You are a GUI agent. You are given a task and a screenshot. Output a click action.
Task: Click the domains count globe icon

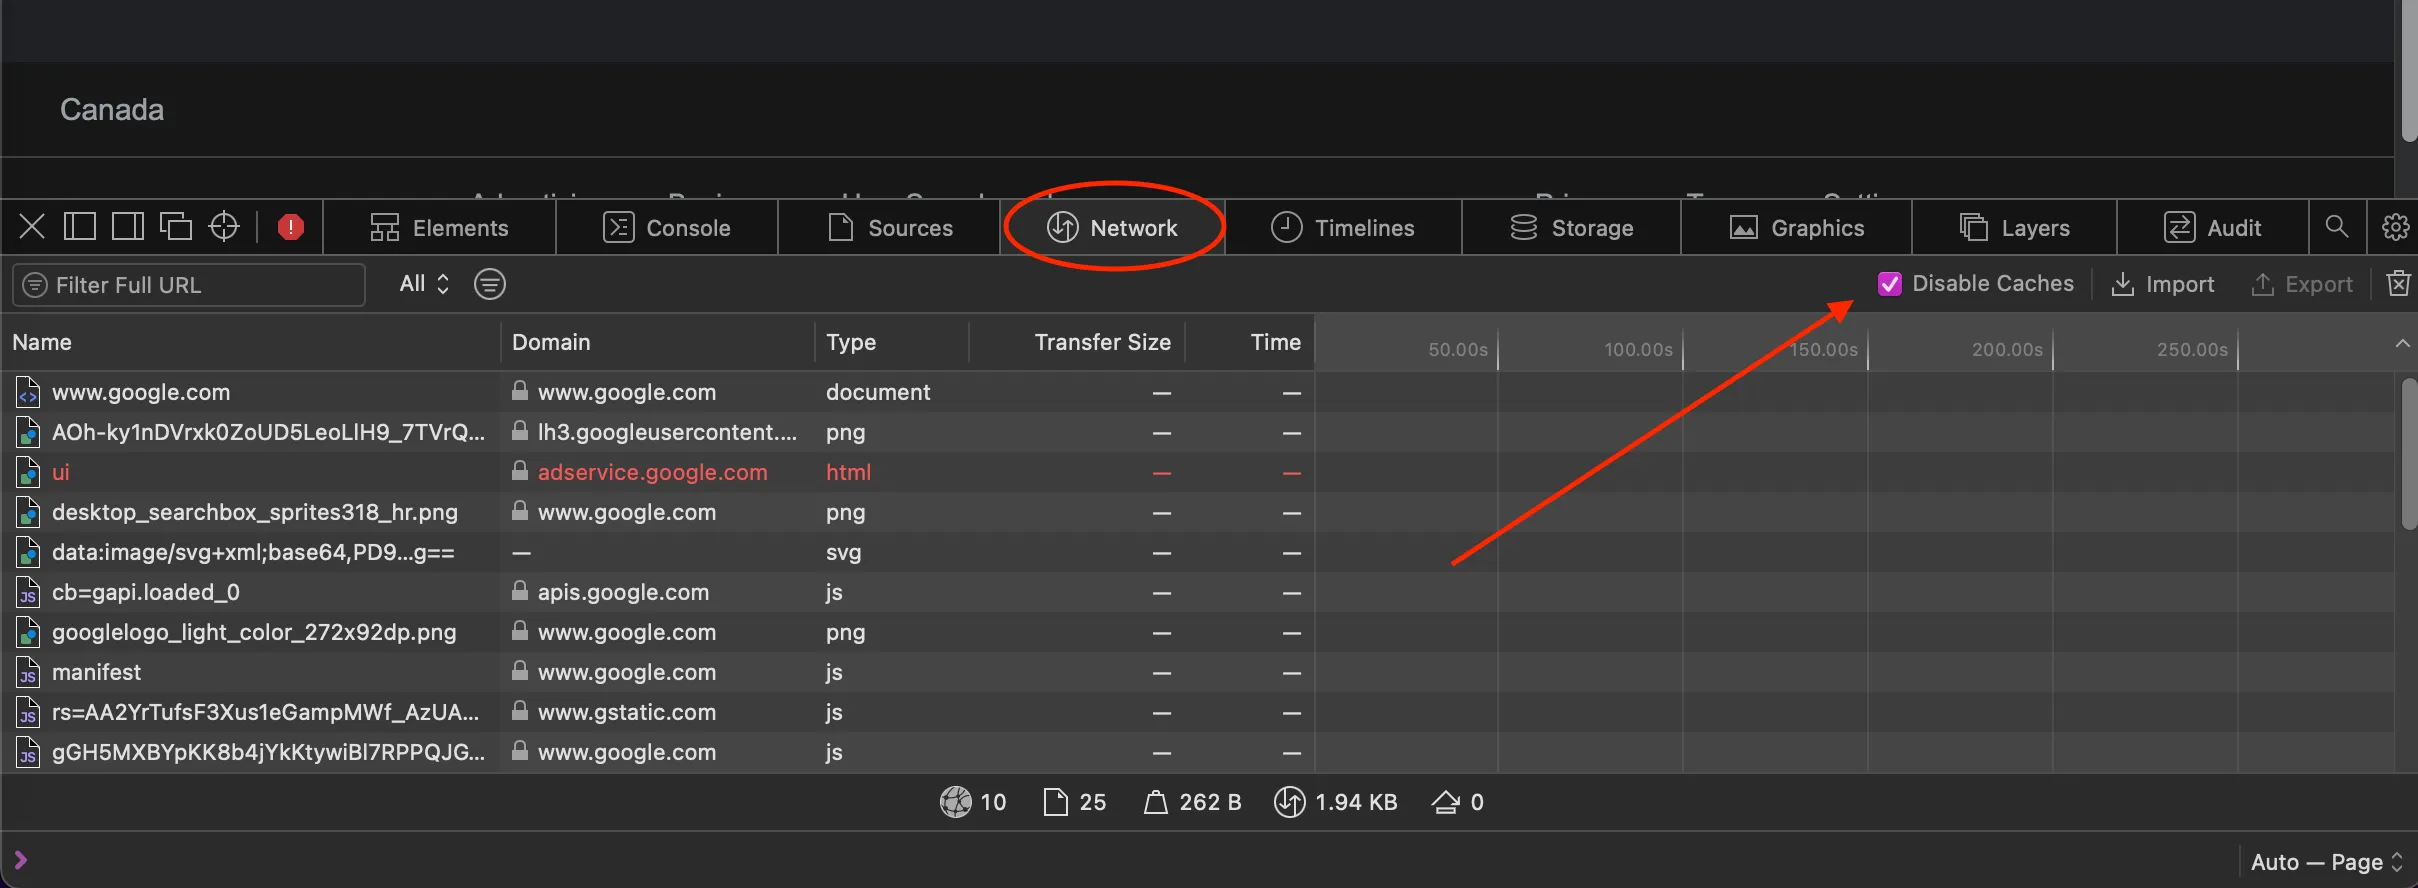tap(956, 802)
